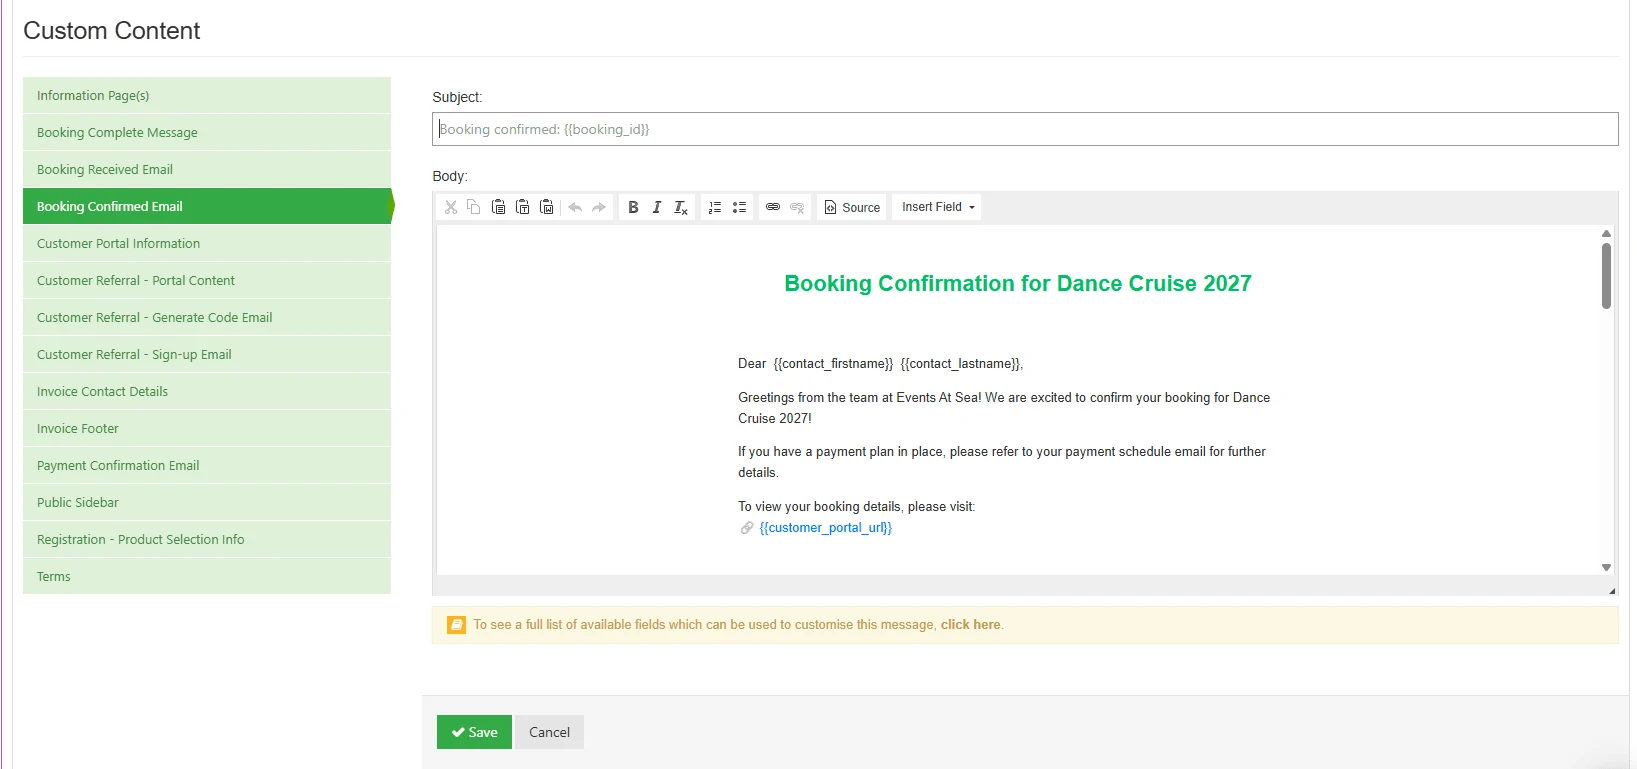1637x769 pixels.
Task: Click the Remove Format icon
Action: [681, 207]
